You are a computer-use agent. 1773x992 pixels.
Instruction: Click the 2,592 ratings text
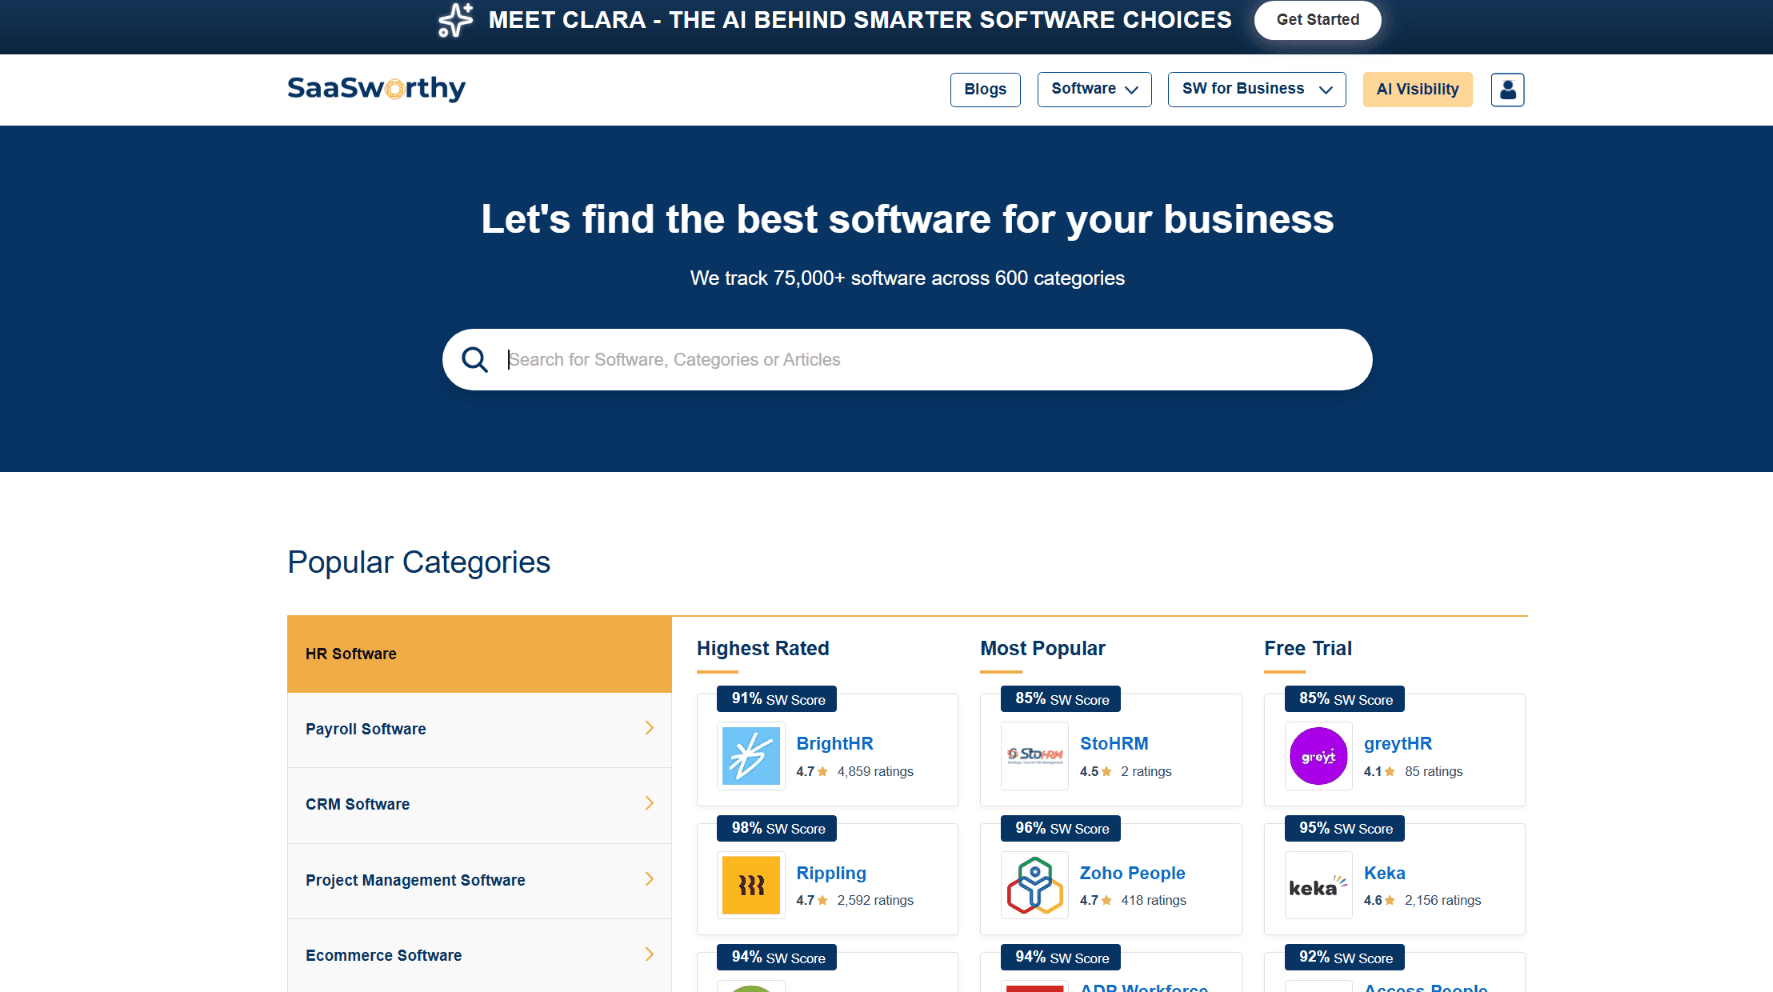(x=875, y=900)
